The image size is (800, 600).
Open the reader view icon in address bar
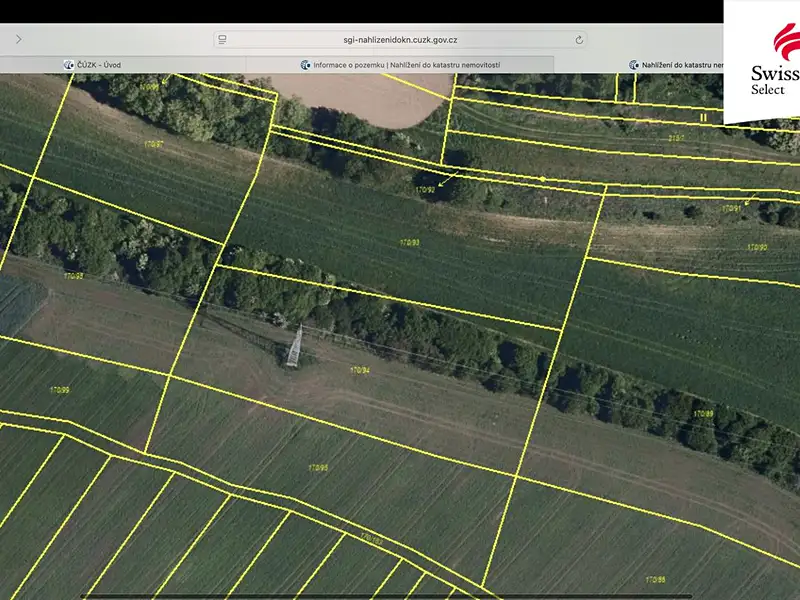tap(222, 40)
